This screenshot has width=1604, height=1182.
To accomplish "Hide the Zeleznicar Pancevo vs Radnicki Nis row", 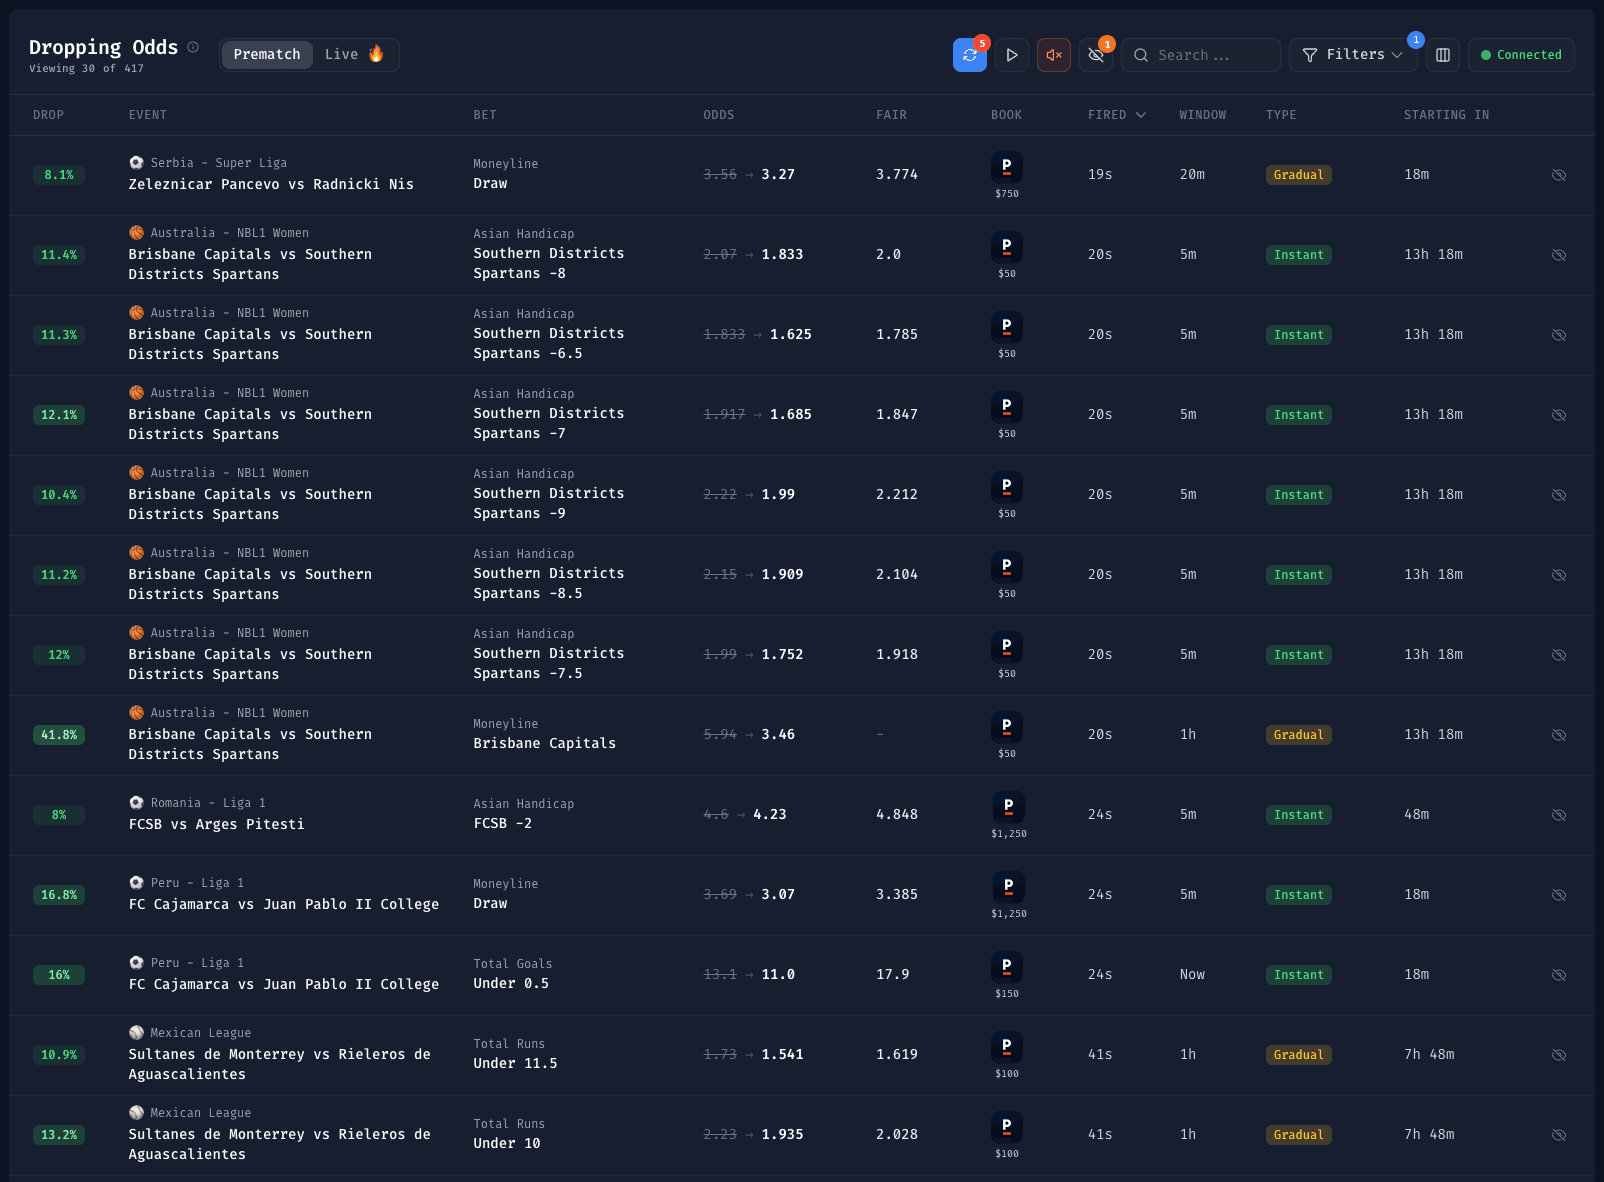I will (x=1558, y=175).
